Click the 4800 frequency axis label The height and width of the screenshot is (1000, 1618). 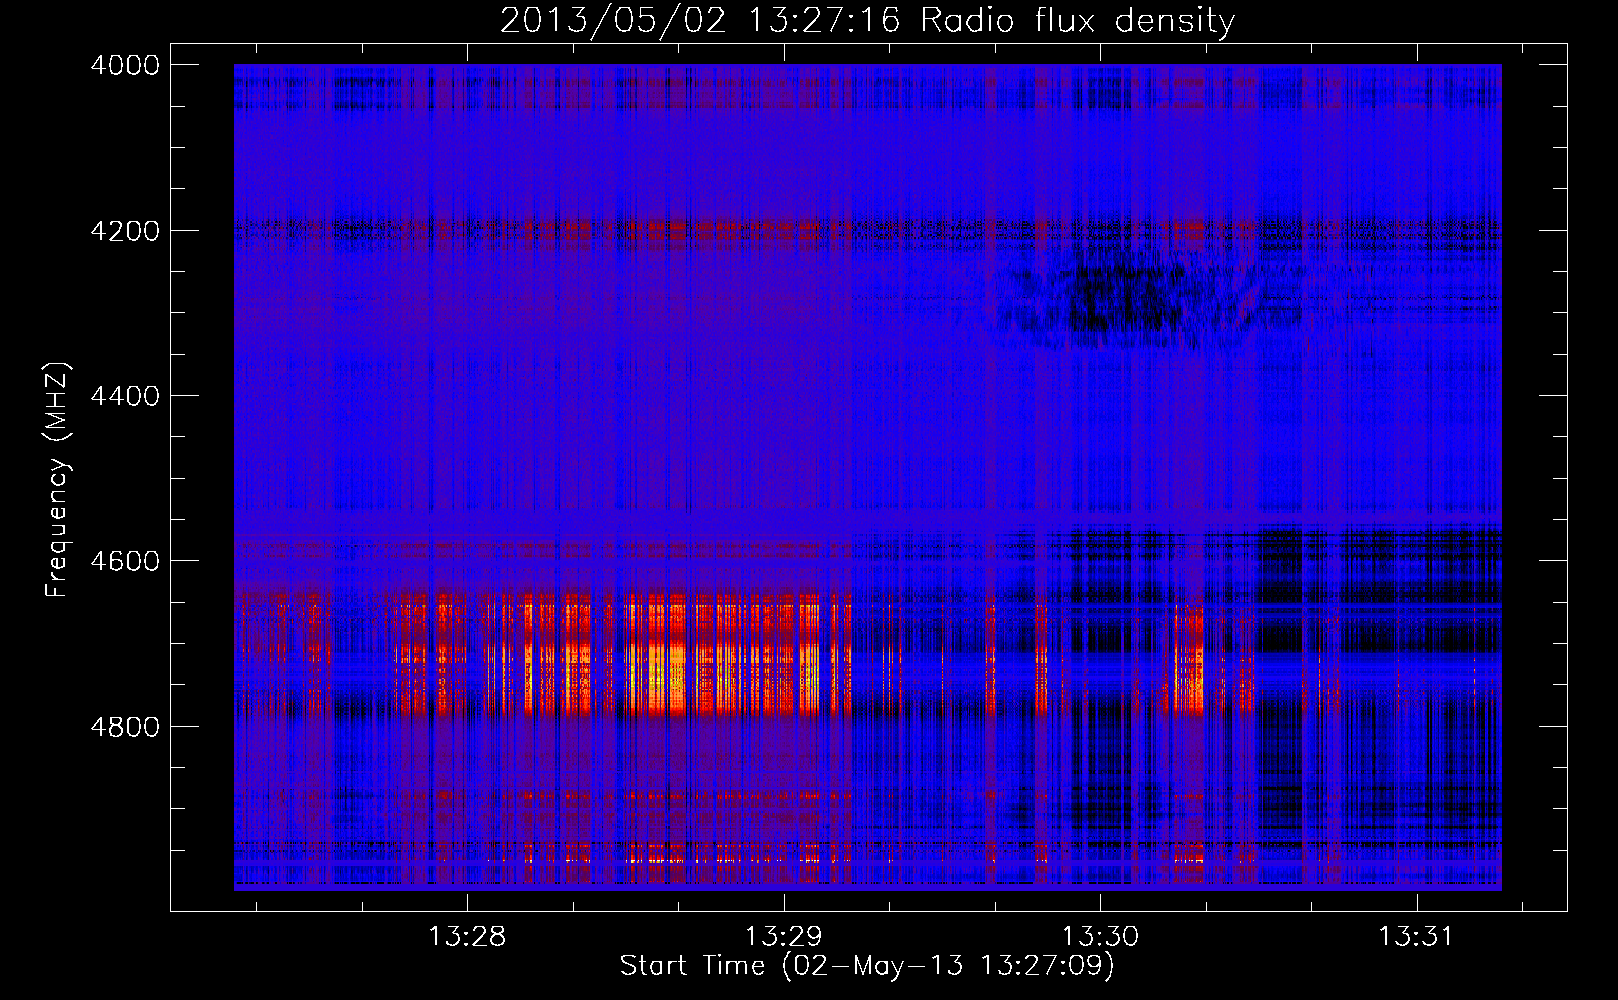(125, 727)
